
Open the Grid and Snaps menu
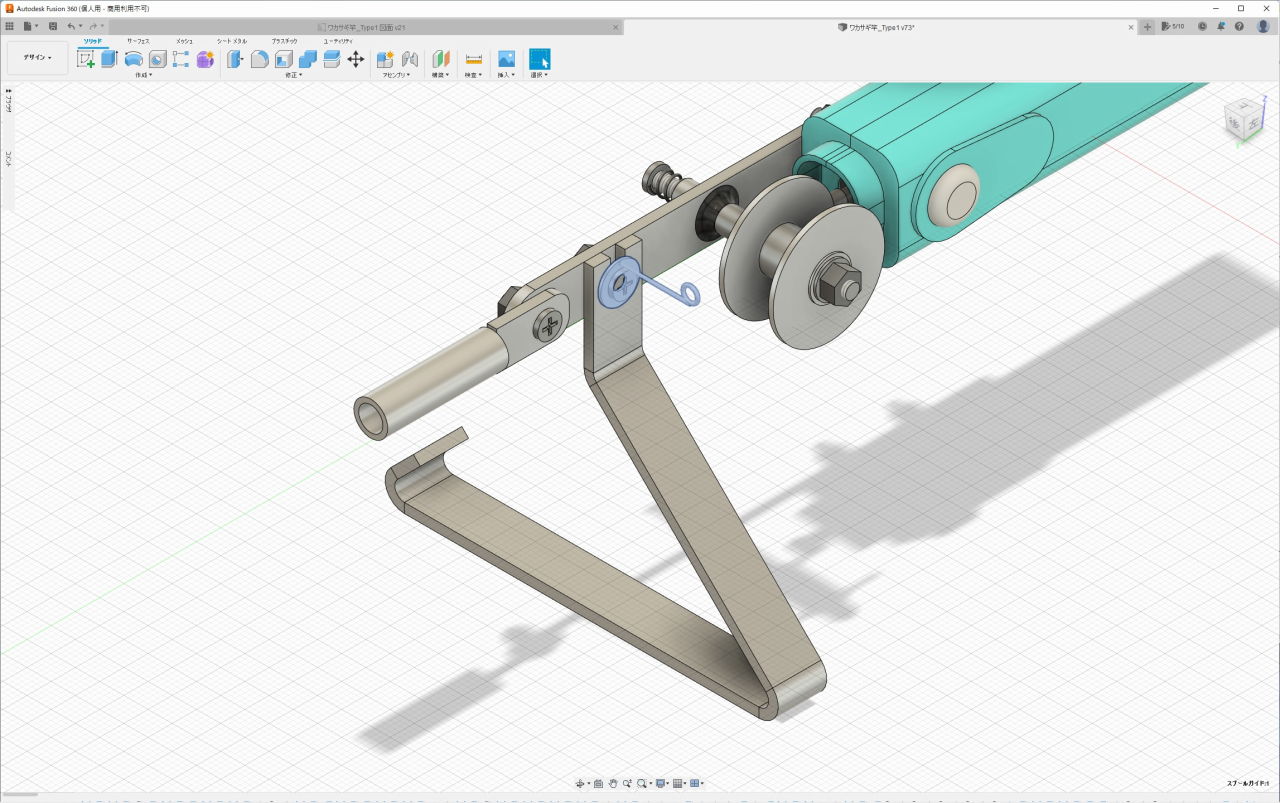pyautogui.click(x=679, y=784)
